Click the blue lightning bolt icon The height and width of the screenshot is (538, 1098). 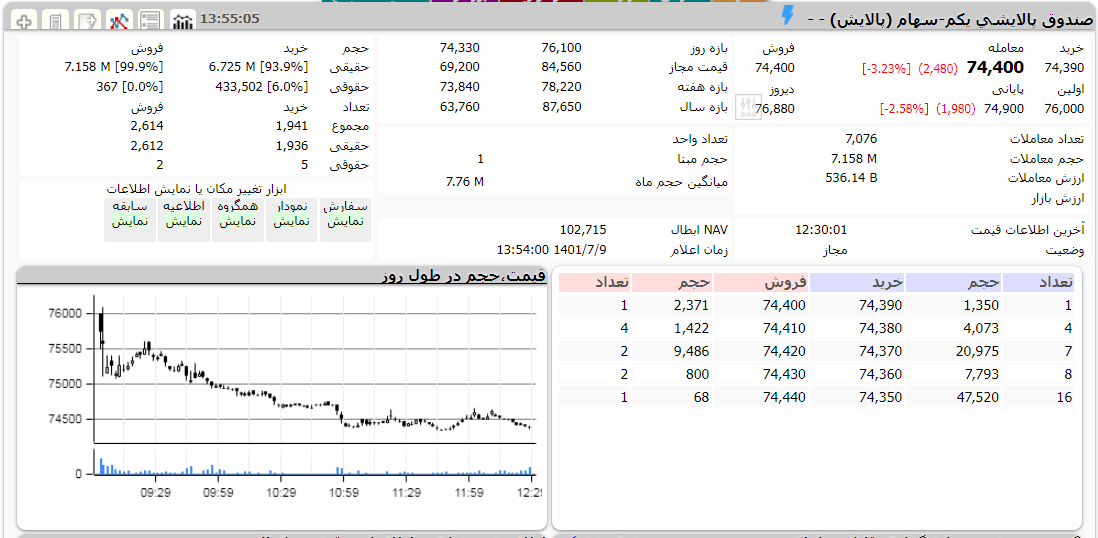click(x=788, y=15)
